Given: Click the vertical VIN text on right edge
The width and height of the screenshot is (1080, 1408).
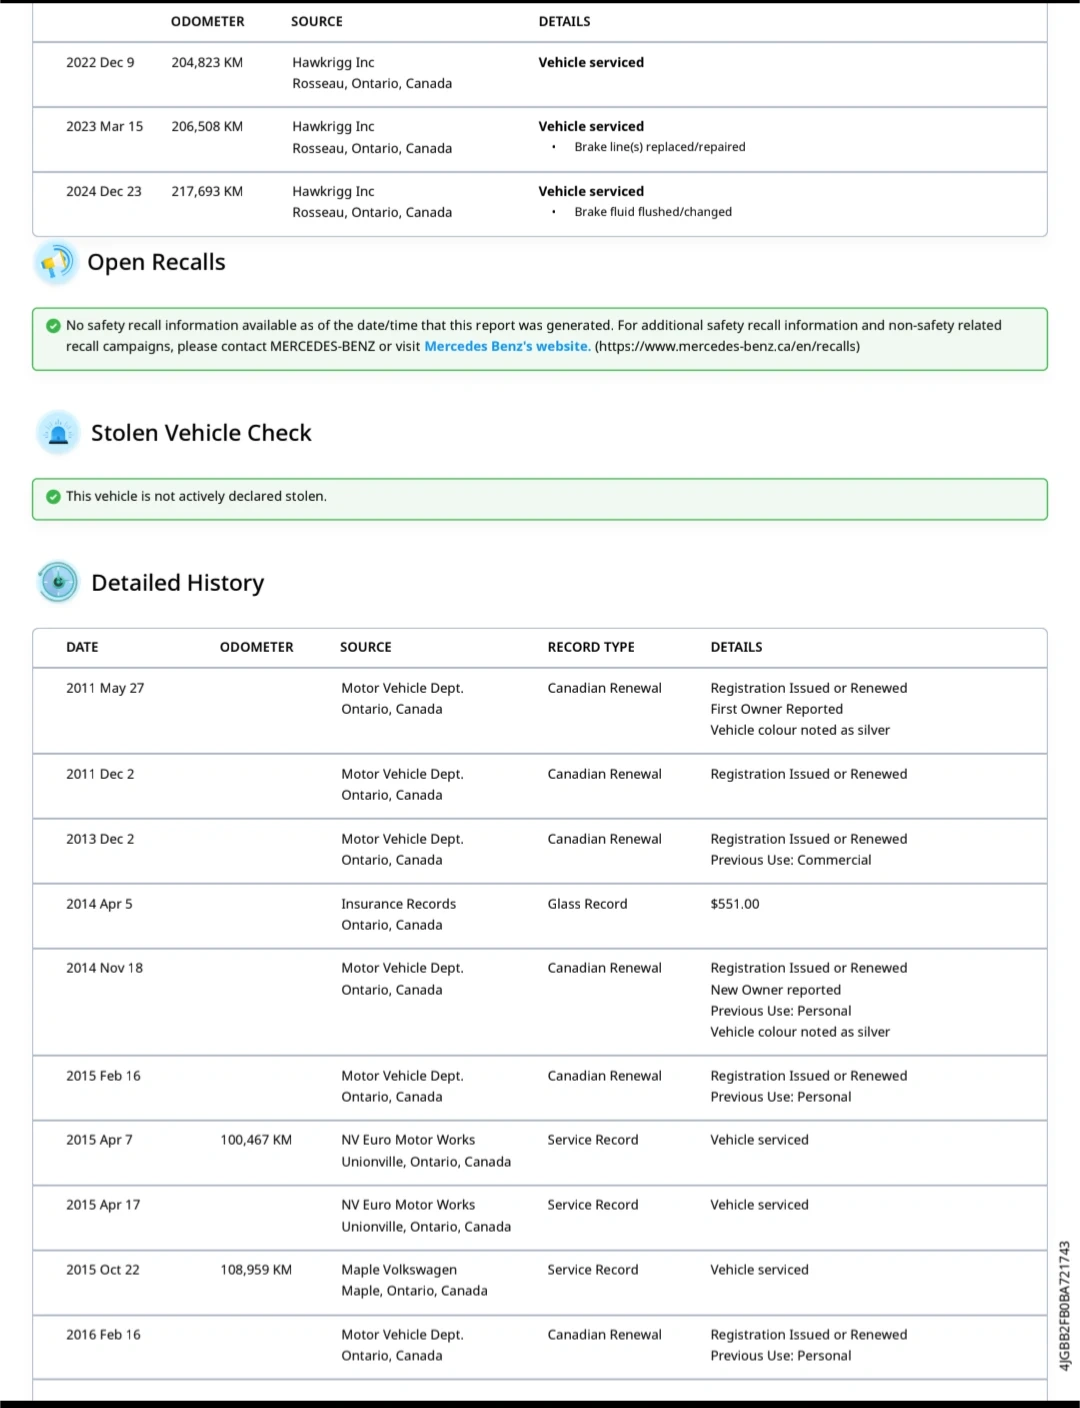Looking at the screenshot, I should coord(1065,1305).
